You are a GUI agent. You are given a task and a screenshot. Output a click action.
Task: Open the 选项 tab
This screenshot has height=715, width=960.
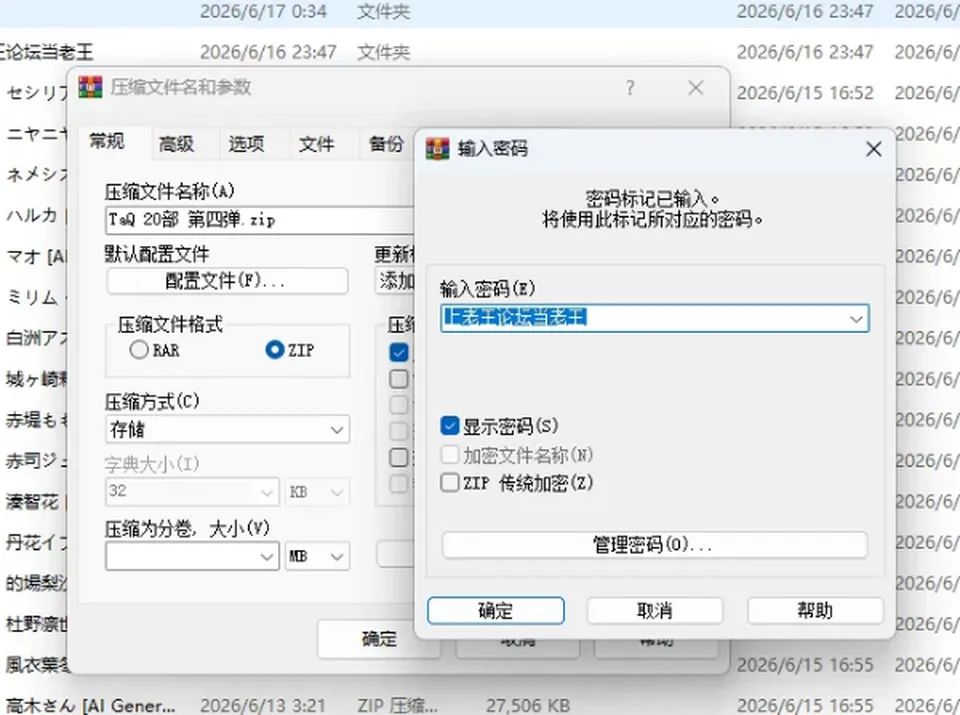tap(247, 144)
